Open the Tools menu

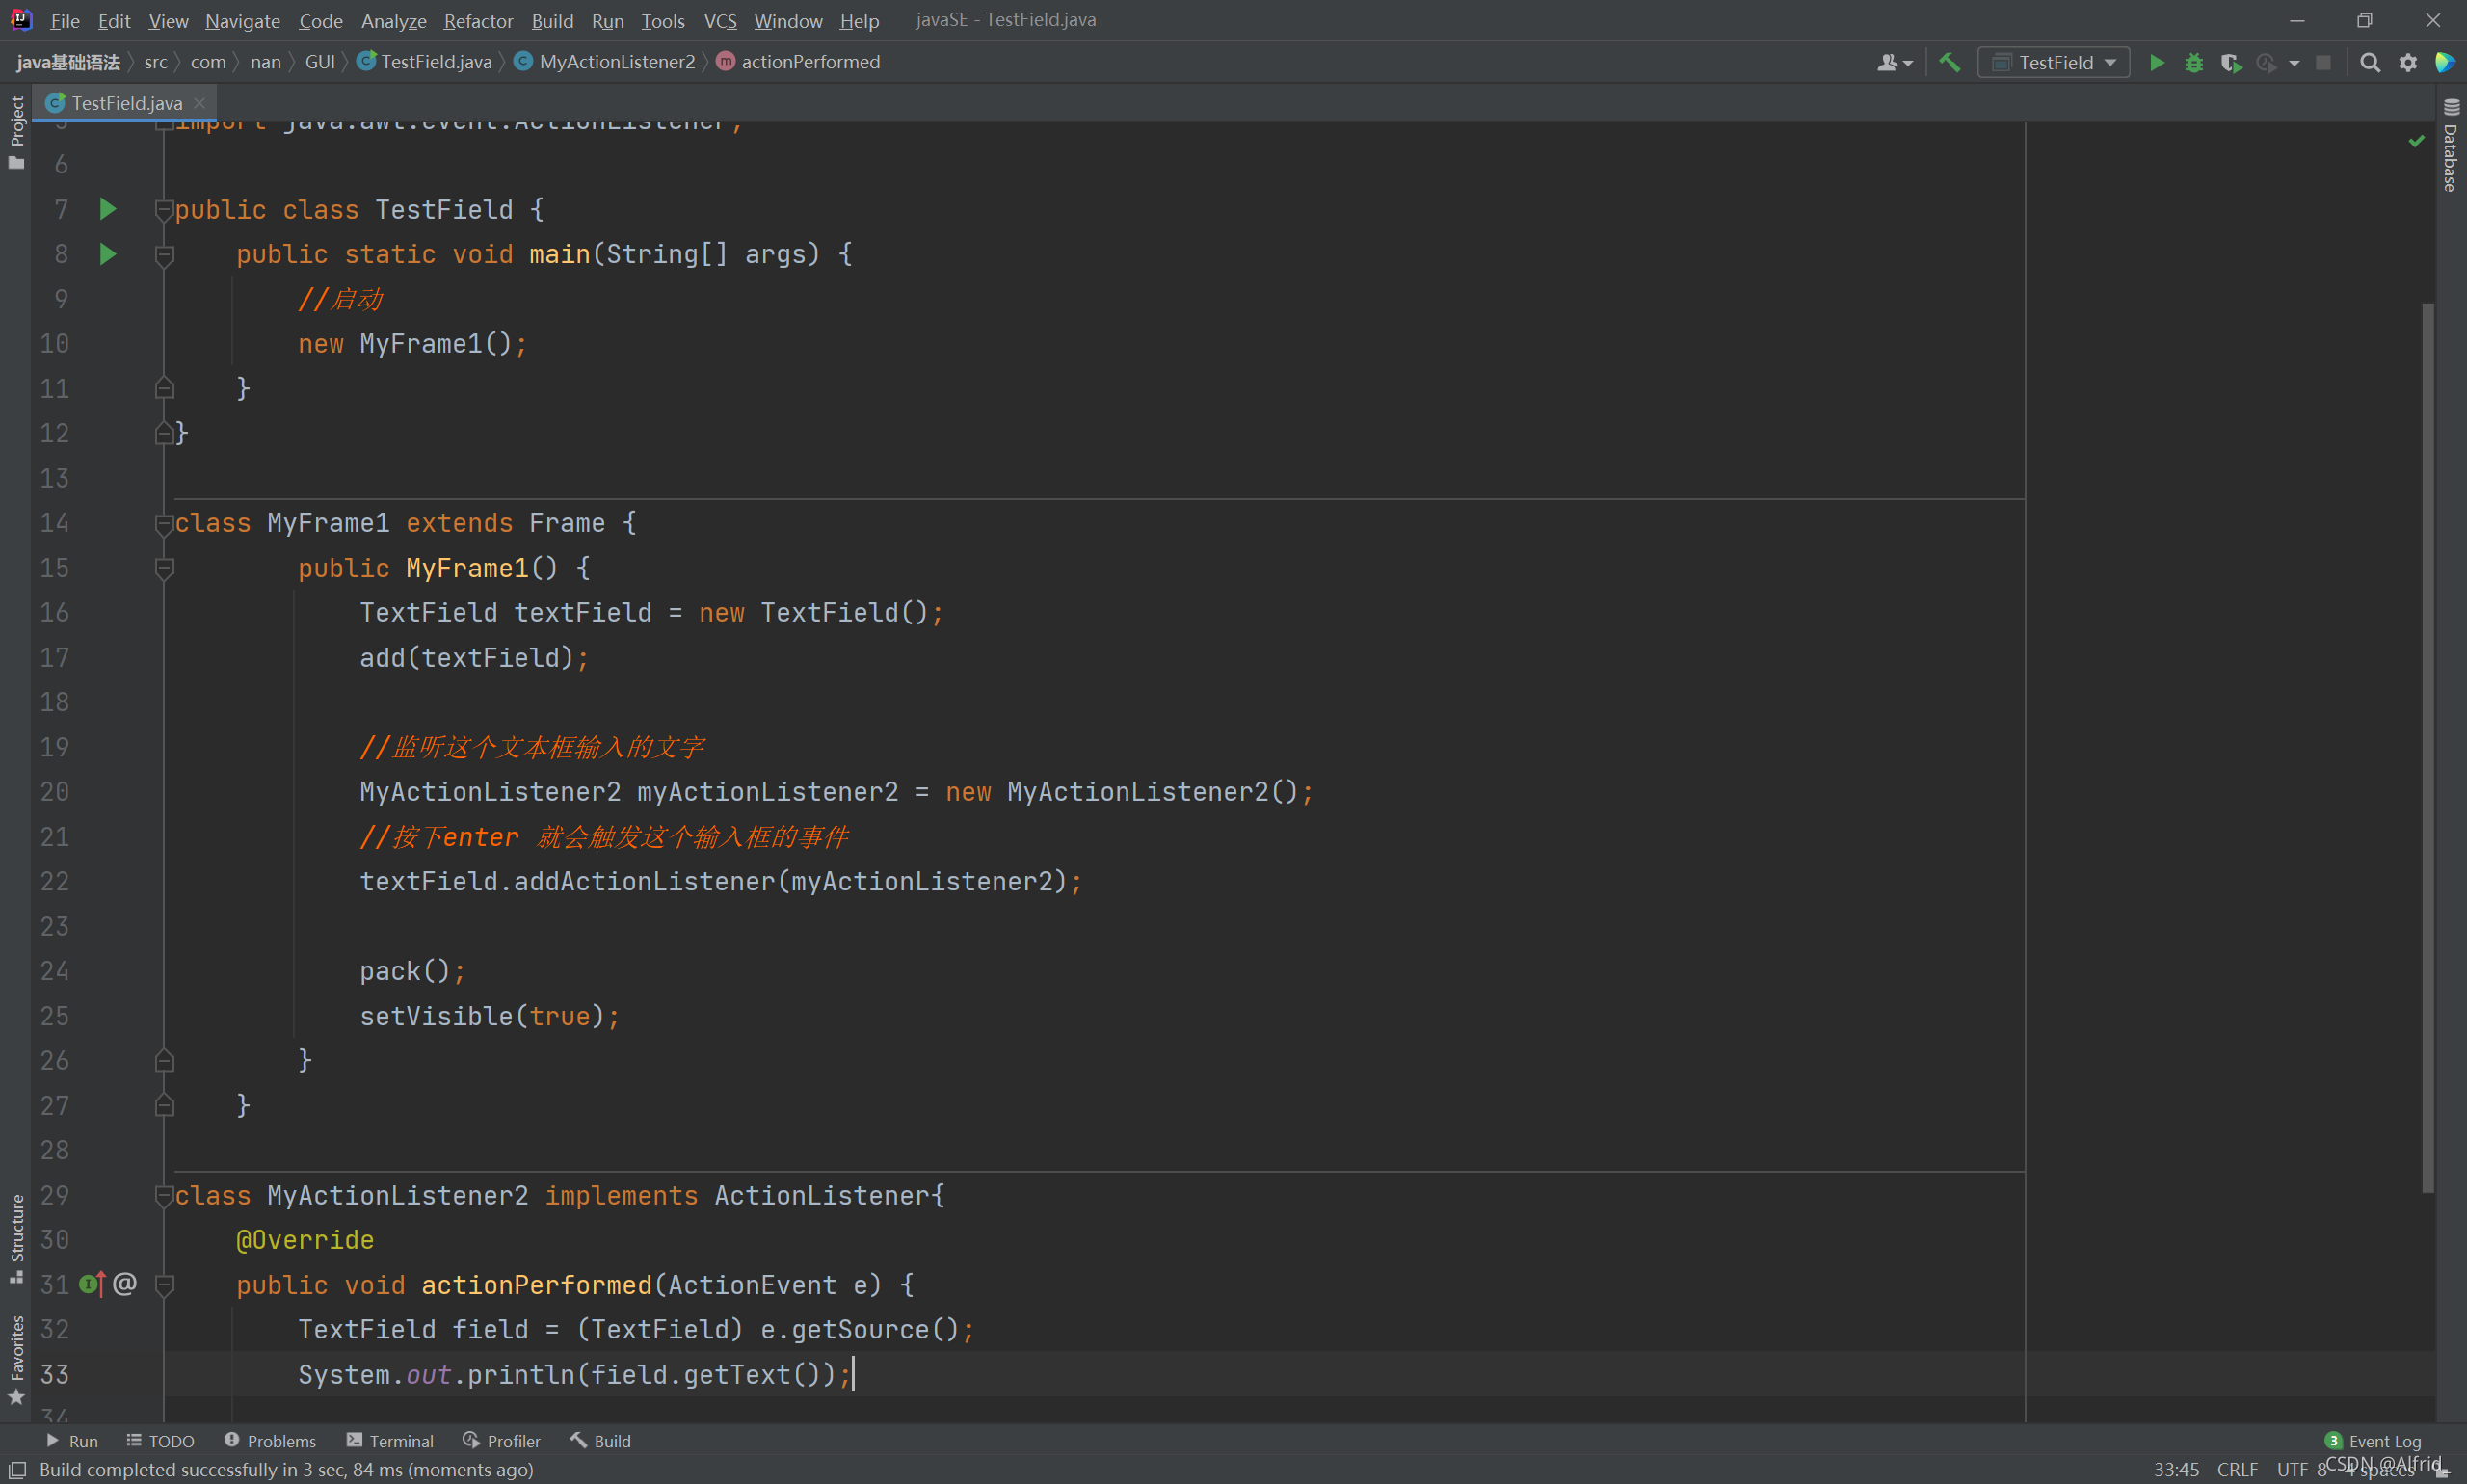[663, 20]
